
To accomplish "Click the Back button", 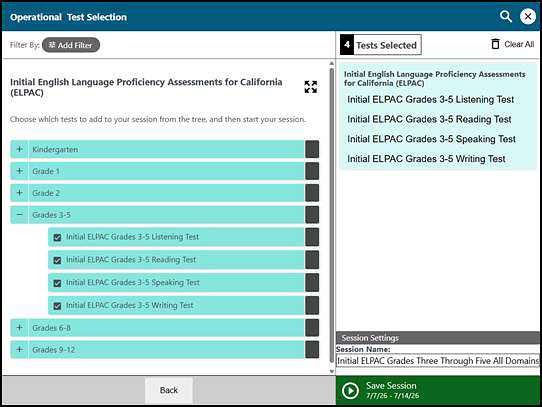I will (x=169, y=390).
